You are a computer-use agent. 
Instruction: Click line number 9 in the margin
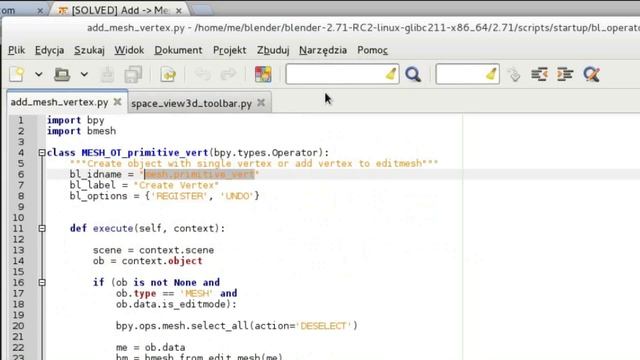tap(21, 207)
